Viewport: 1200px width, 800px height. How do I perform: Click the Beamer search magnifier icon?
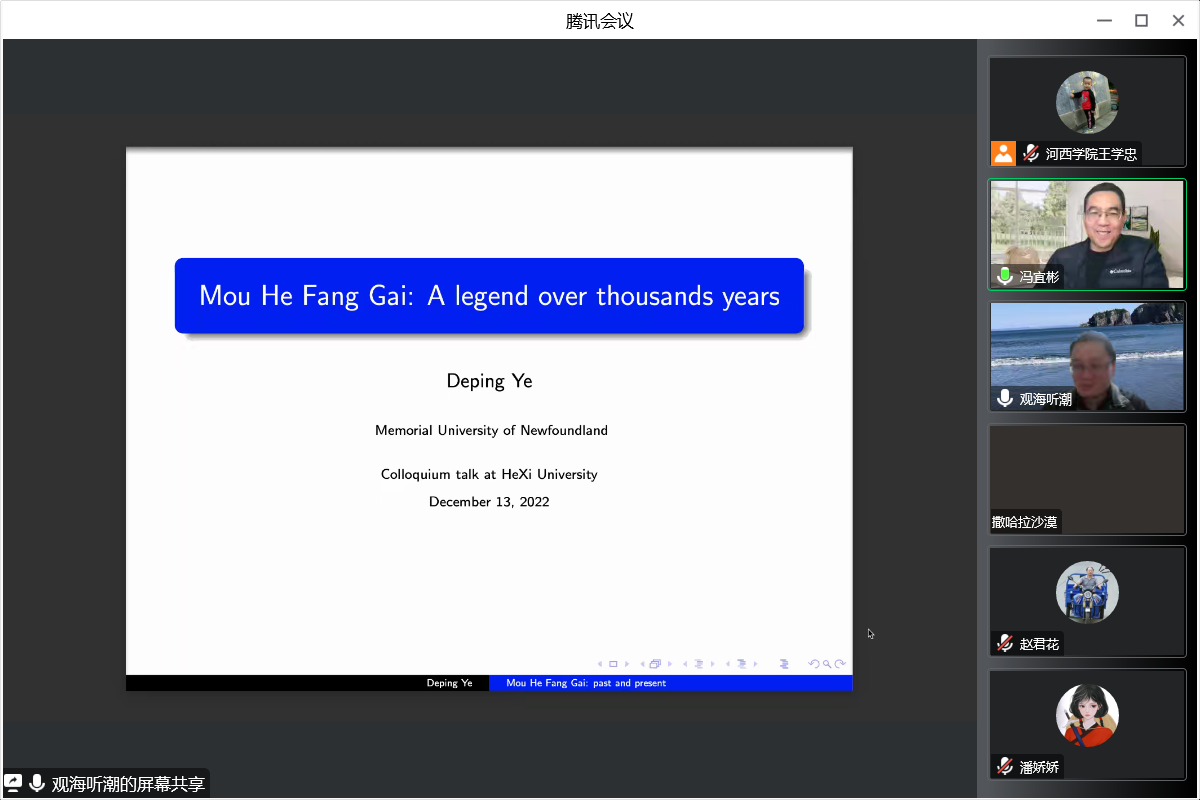[x=828, y=664]
